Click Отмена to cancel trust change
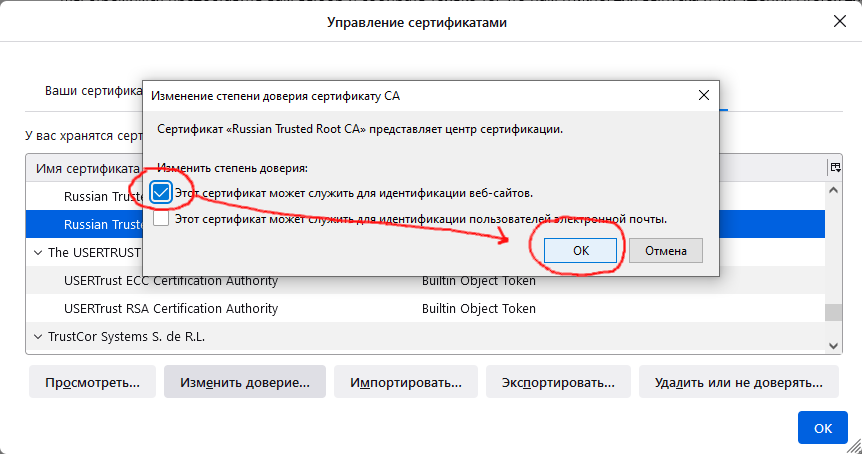Viewport: 862px width, 454px height. 666,251
